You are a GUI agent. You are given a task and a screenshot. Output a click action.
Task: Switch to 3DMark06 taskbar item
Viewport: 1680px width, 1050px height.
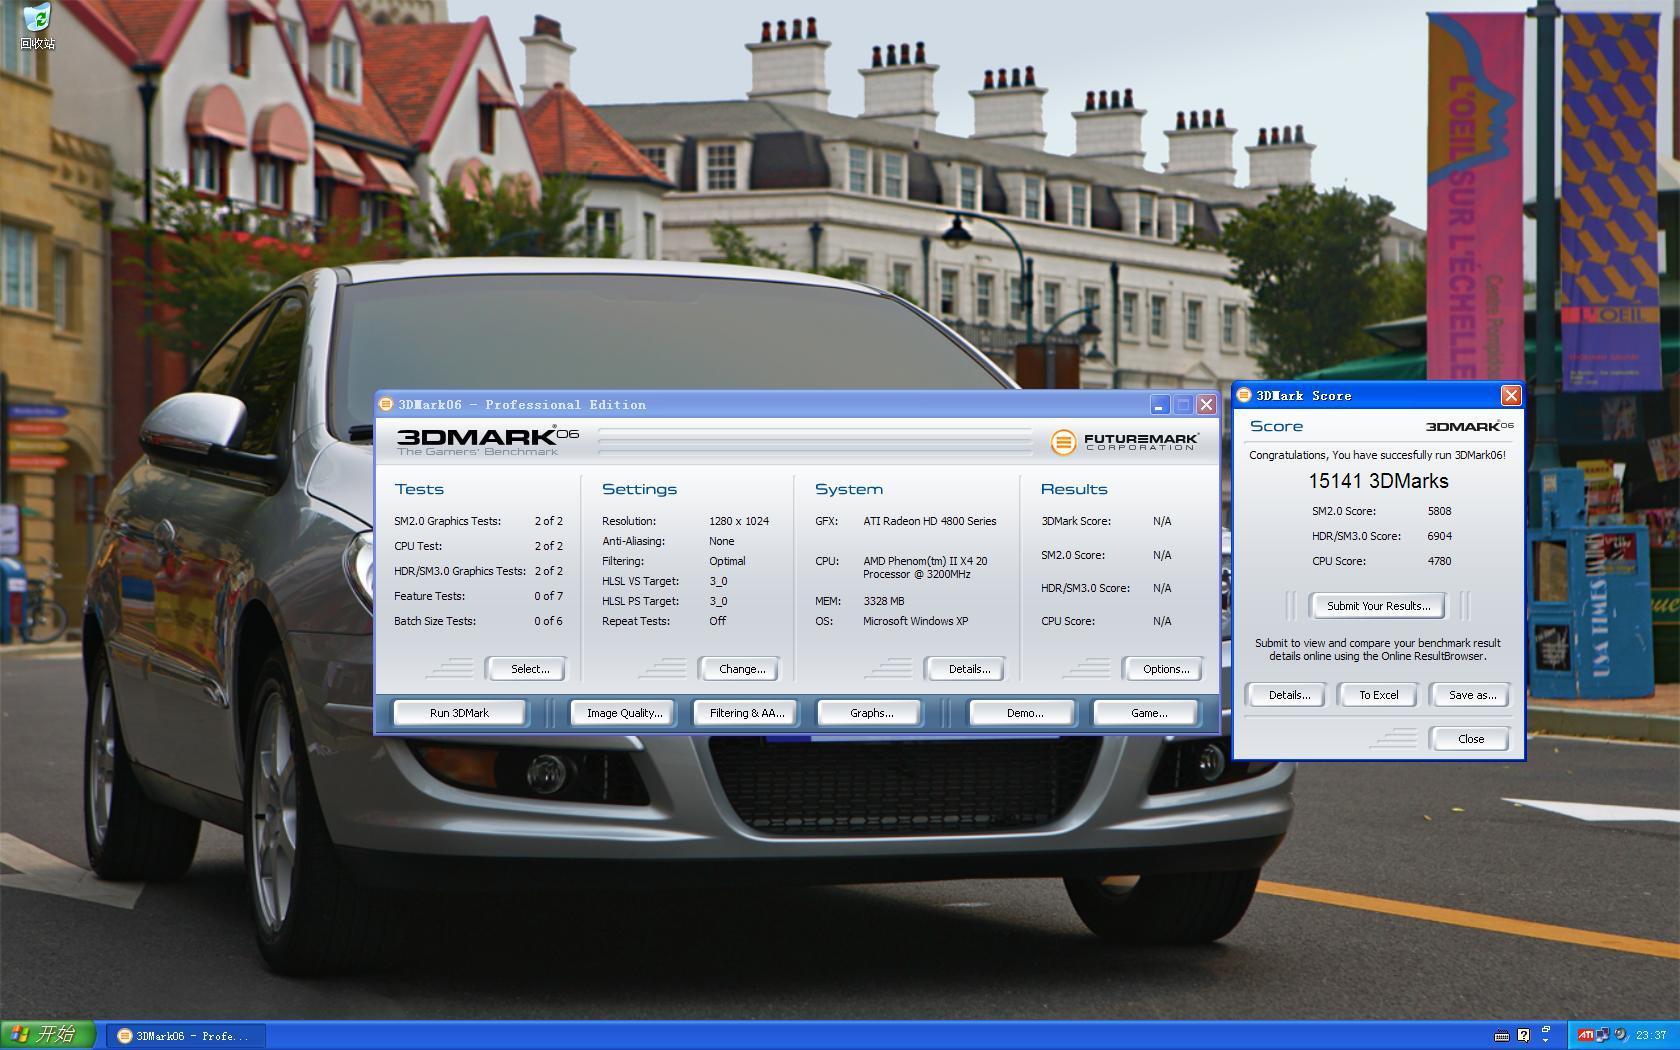pos(185,1036)
